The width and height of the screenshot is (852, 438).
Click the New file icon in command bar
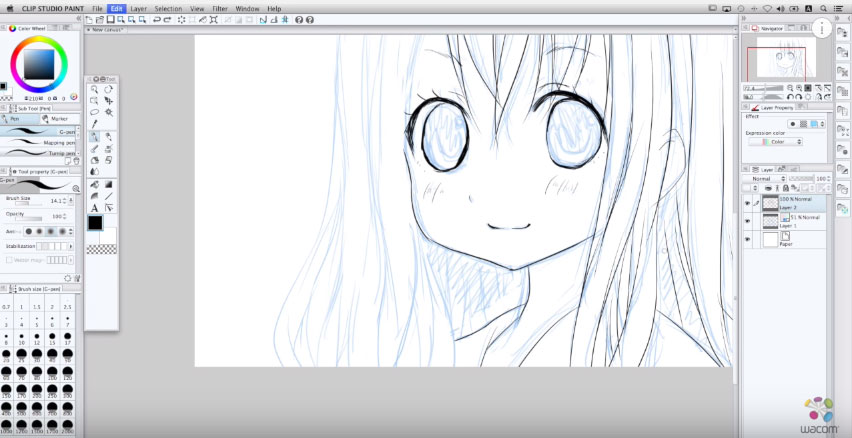pos(90,19)
